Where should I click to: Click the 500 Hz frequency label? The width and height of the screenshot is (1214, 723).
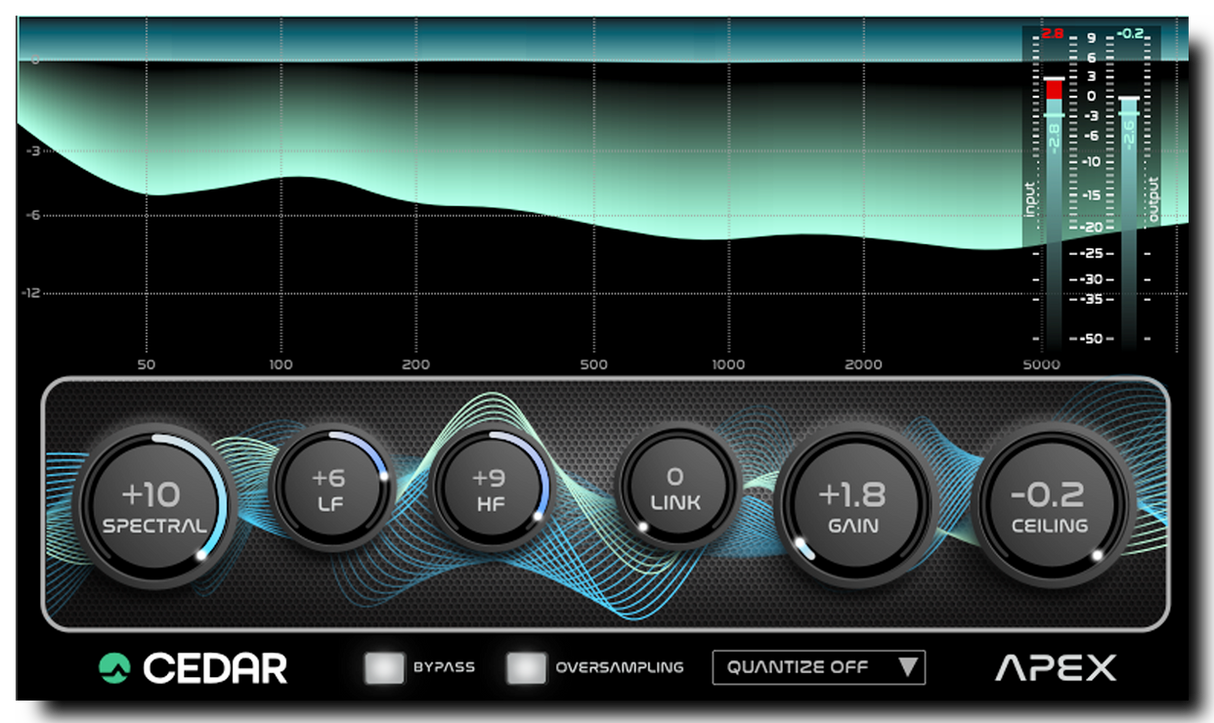[594, 365]
